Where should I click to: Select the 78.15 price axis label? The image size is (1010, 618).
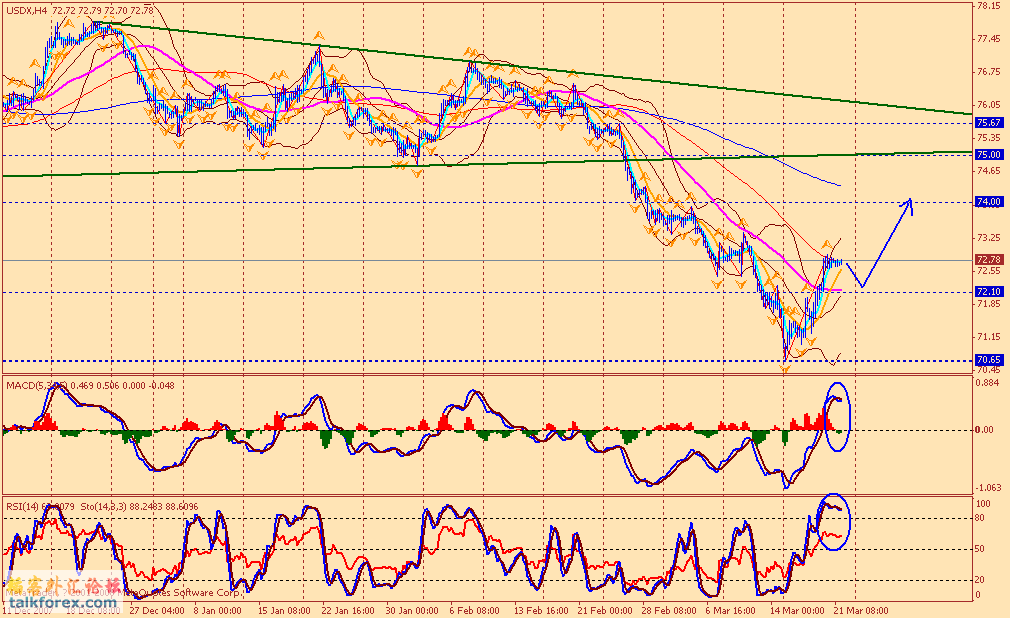[988, 6]
